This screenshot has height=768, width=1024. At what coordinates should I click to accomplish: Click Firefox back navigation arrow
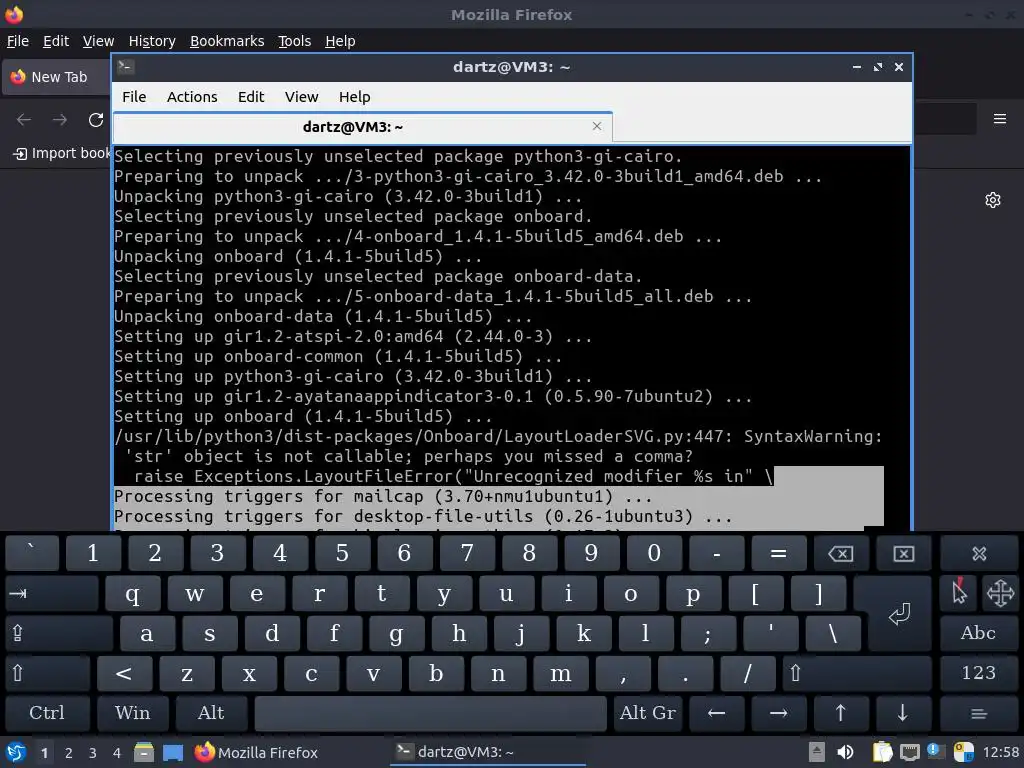(24, 120)
